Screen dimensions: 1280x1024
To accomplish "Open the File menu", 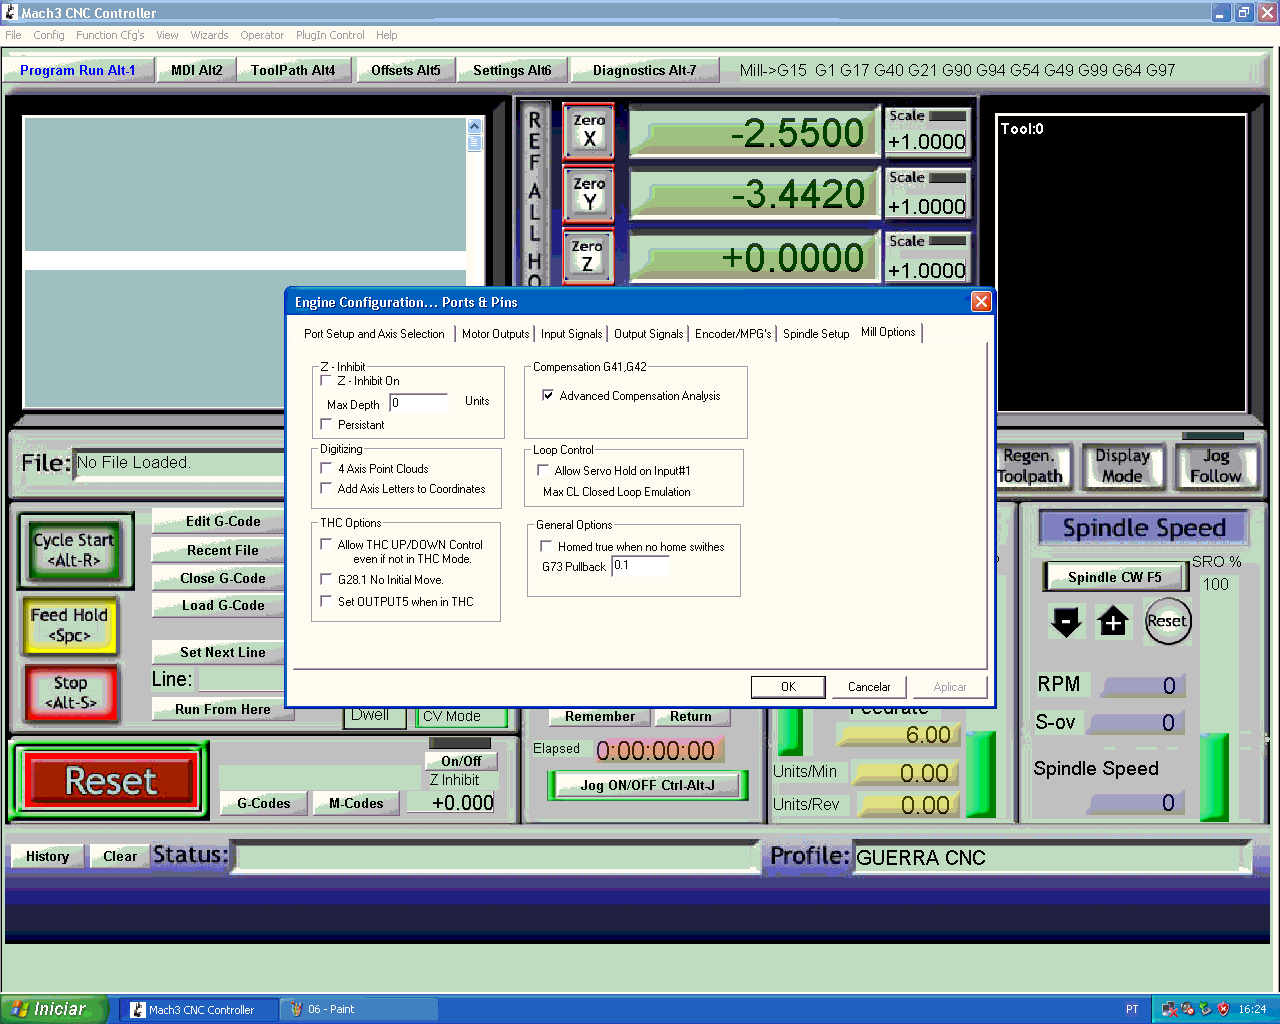I will point(13,35).
